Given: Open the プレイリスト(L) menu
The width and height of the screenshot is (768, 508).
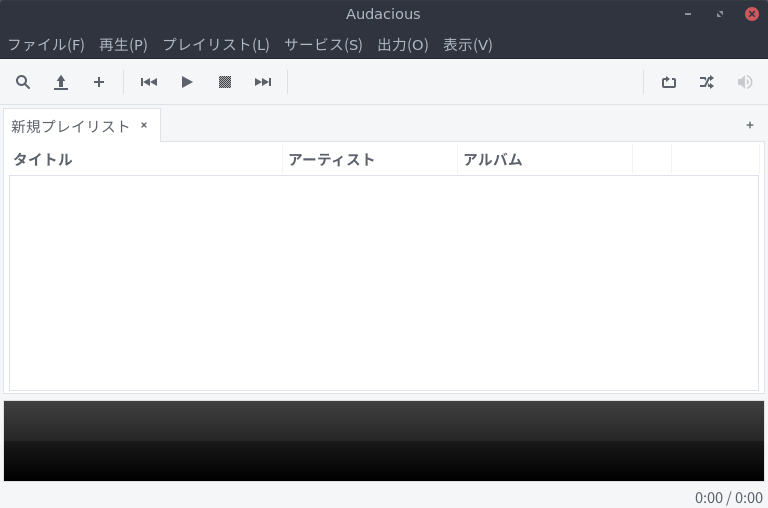Looking at the screenshot, I should [216, 45].
